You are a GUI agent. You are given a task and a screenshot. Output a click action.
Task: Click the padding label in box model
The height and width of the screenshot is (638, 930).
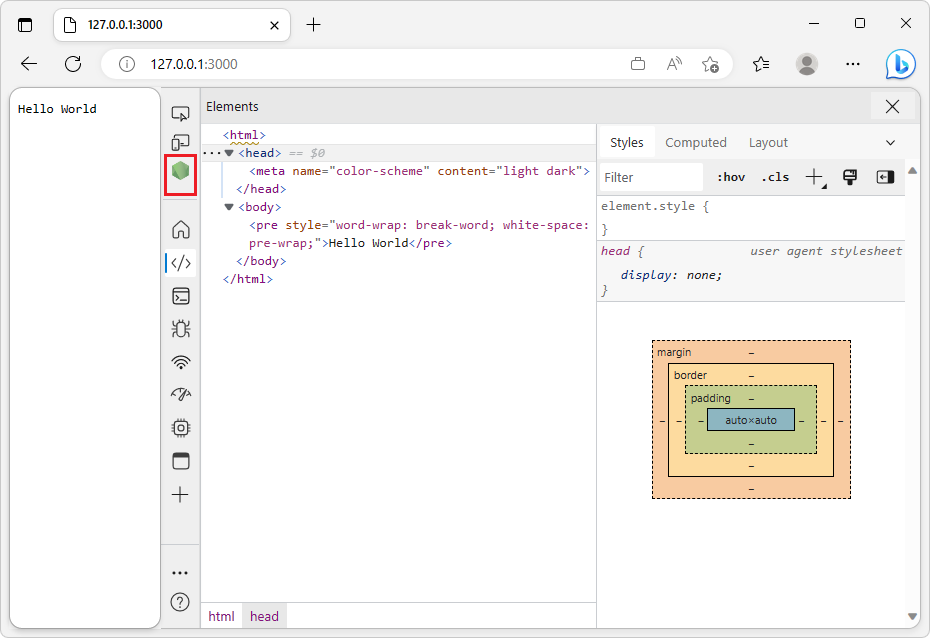pos(711,398)
